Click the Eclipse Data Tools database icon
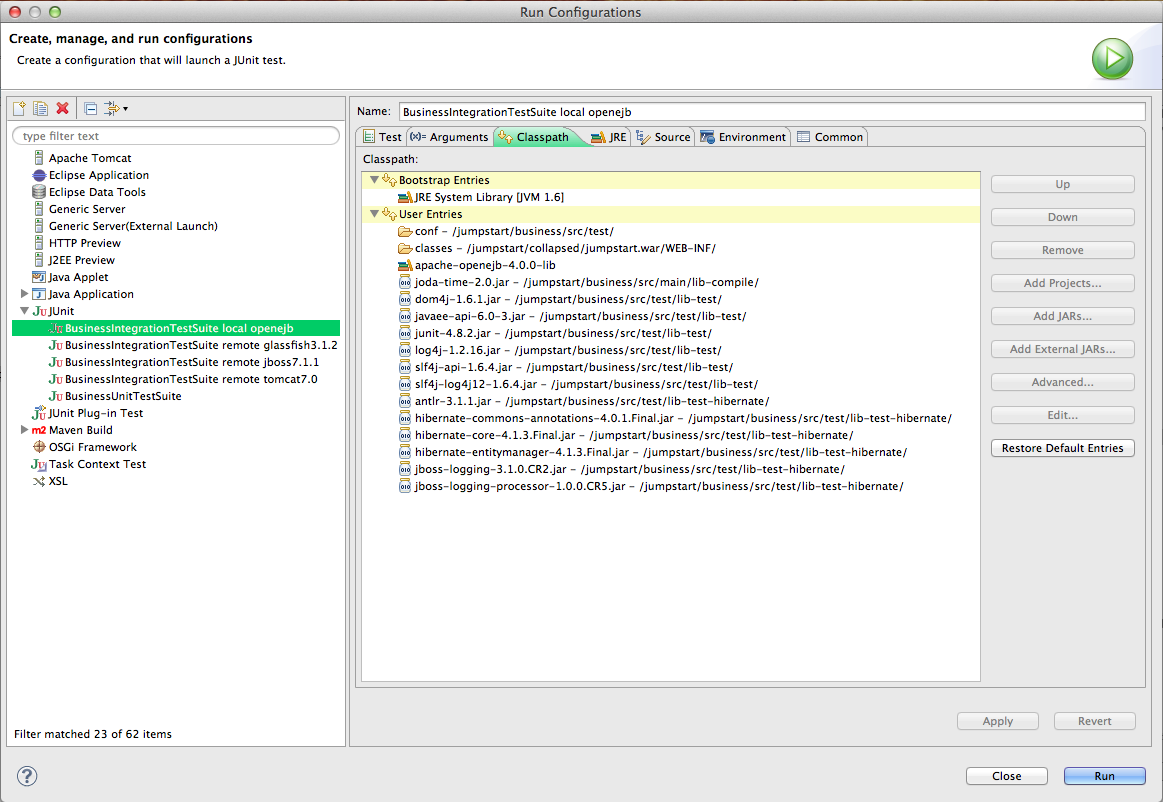 39,192
